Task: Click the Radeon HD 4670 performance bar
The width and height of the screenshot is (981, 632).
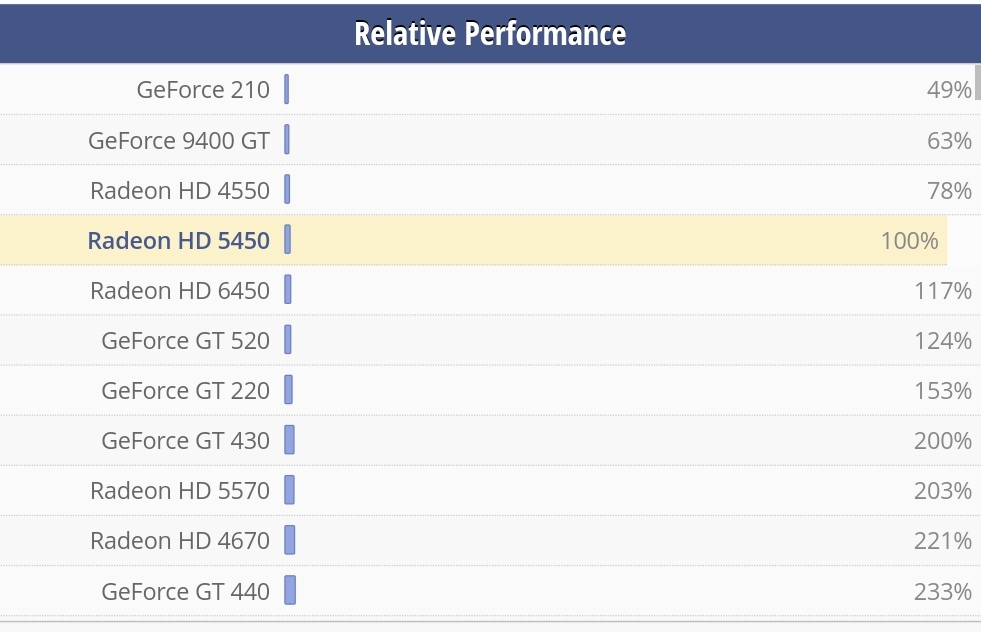Action: [290, 540]
